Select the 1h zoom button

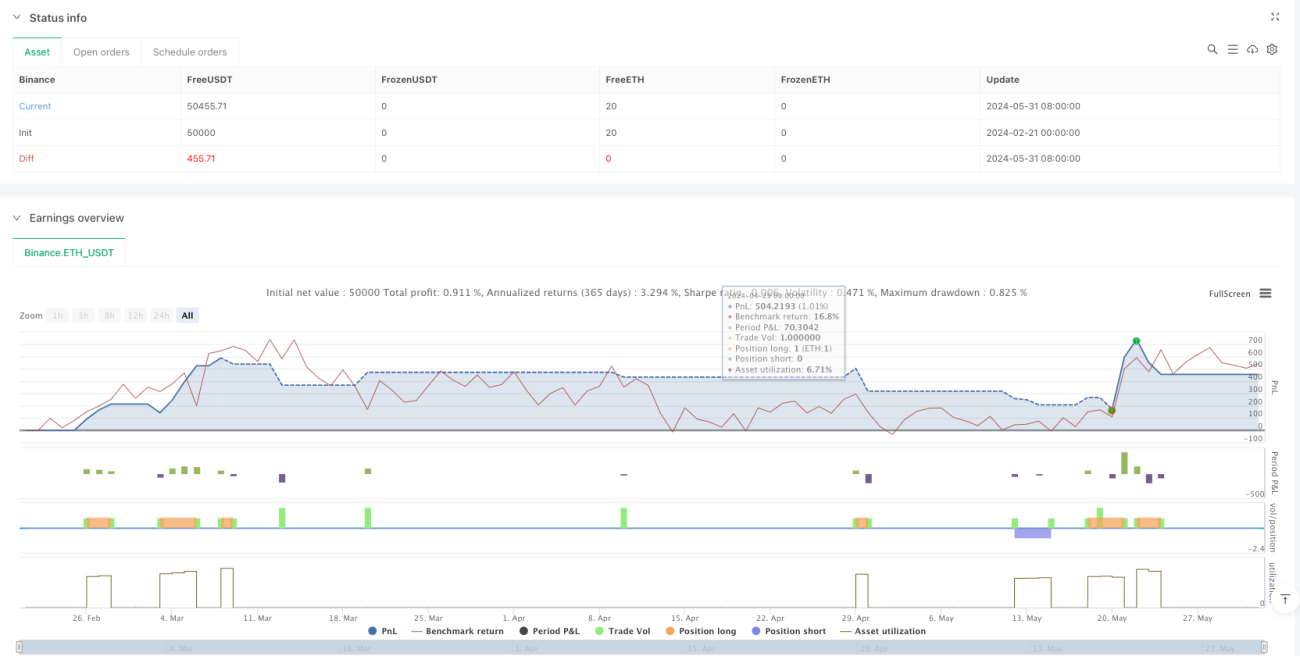[x=59, y=315]
